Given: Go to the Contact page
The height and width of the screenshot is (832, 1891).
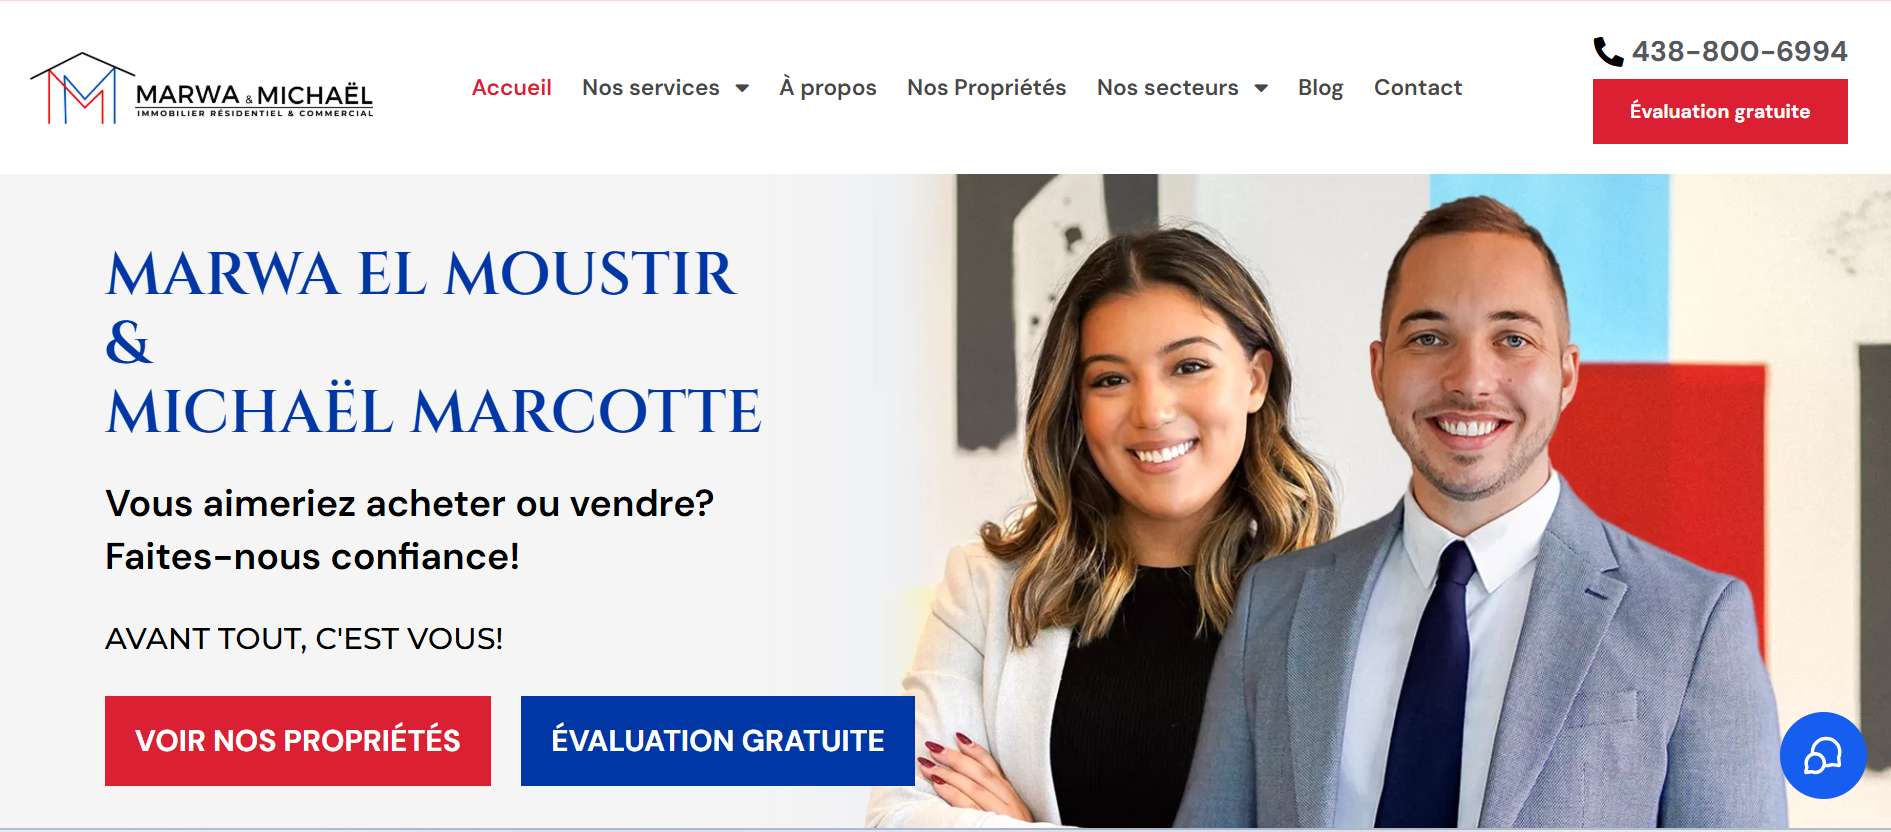Looking at the screenshot, I should point(1418,88).
